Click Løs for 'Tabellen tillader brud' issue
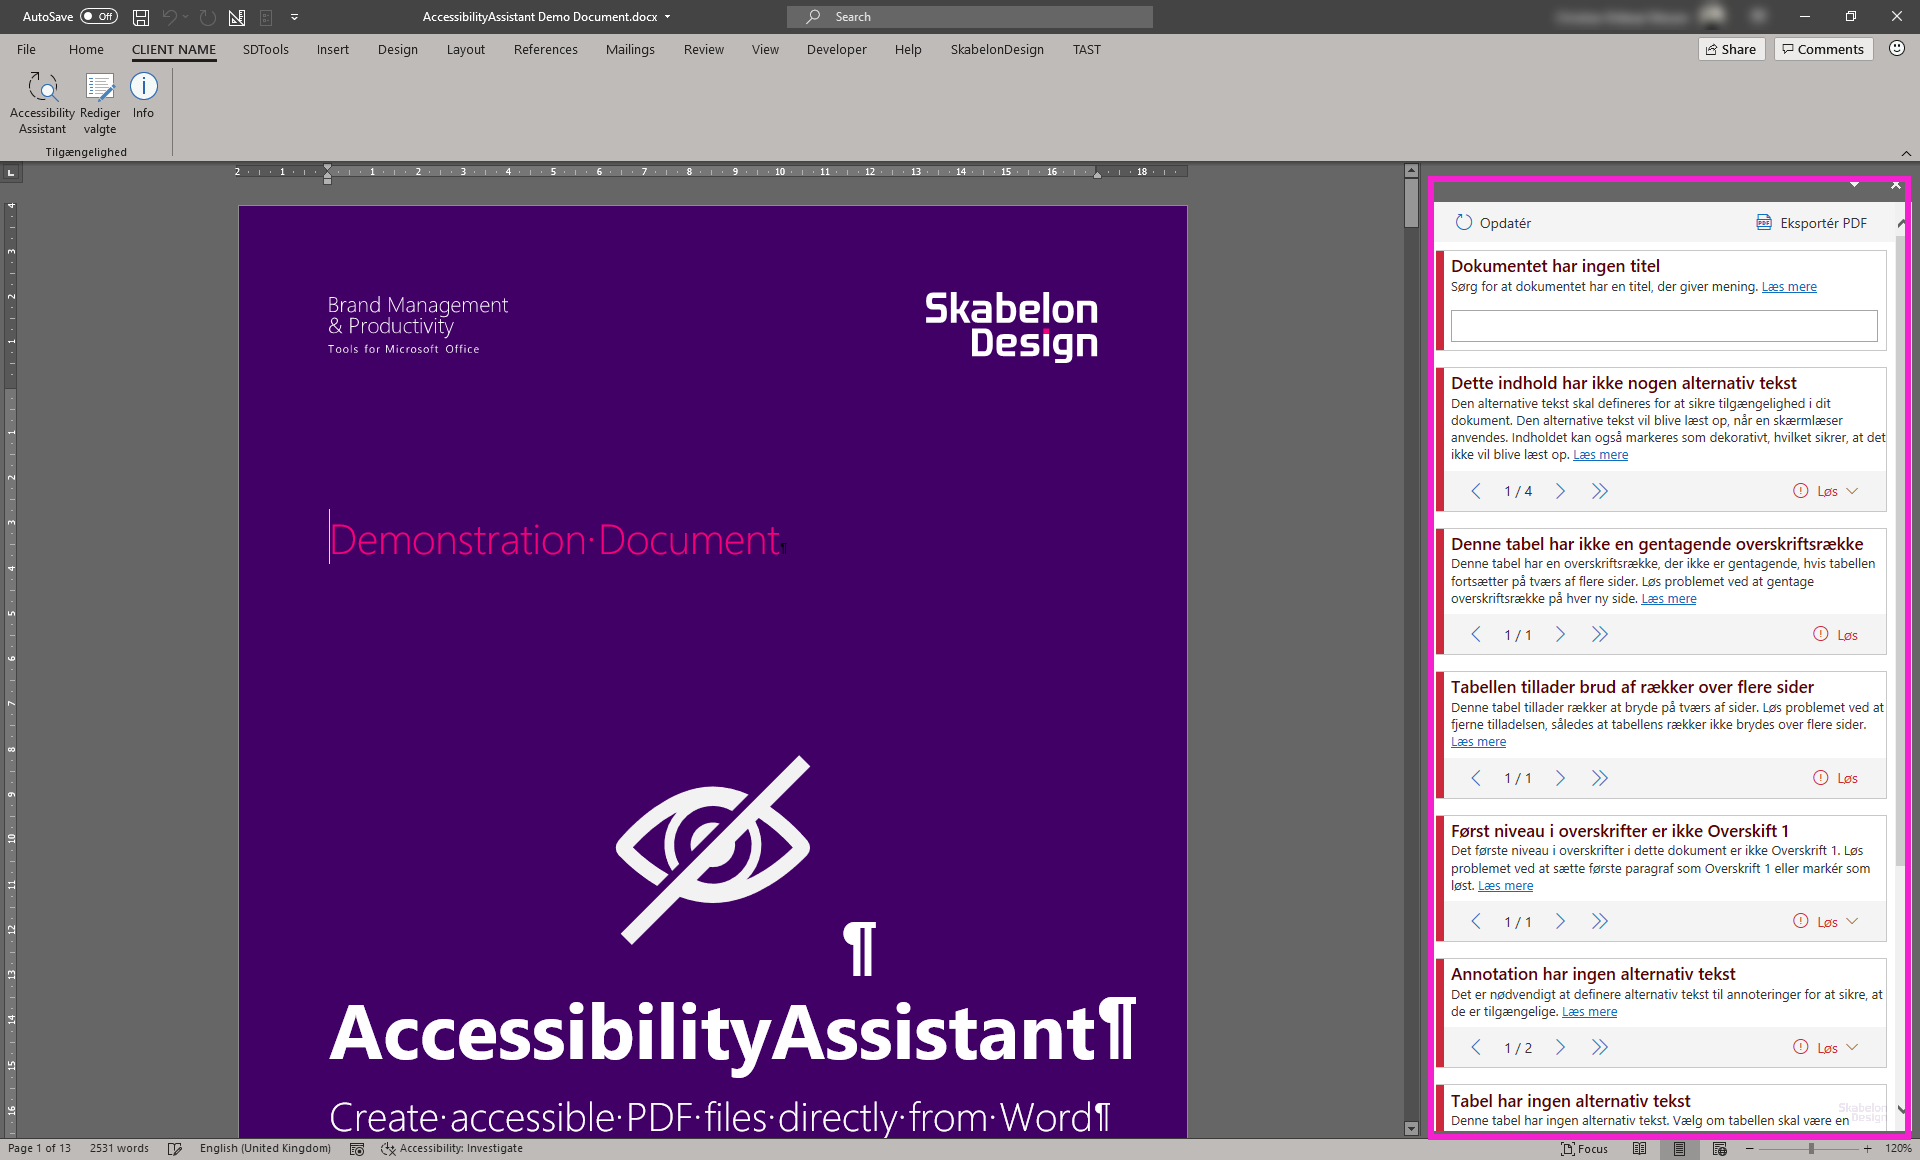Image resolution: width=1920 pixels, height=1160 pixels. pos(1836,778)
